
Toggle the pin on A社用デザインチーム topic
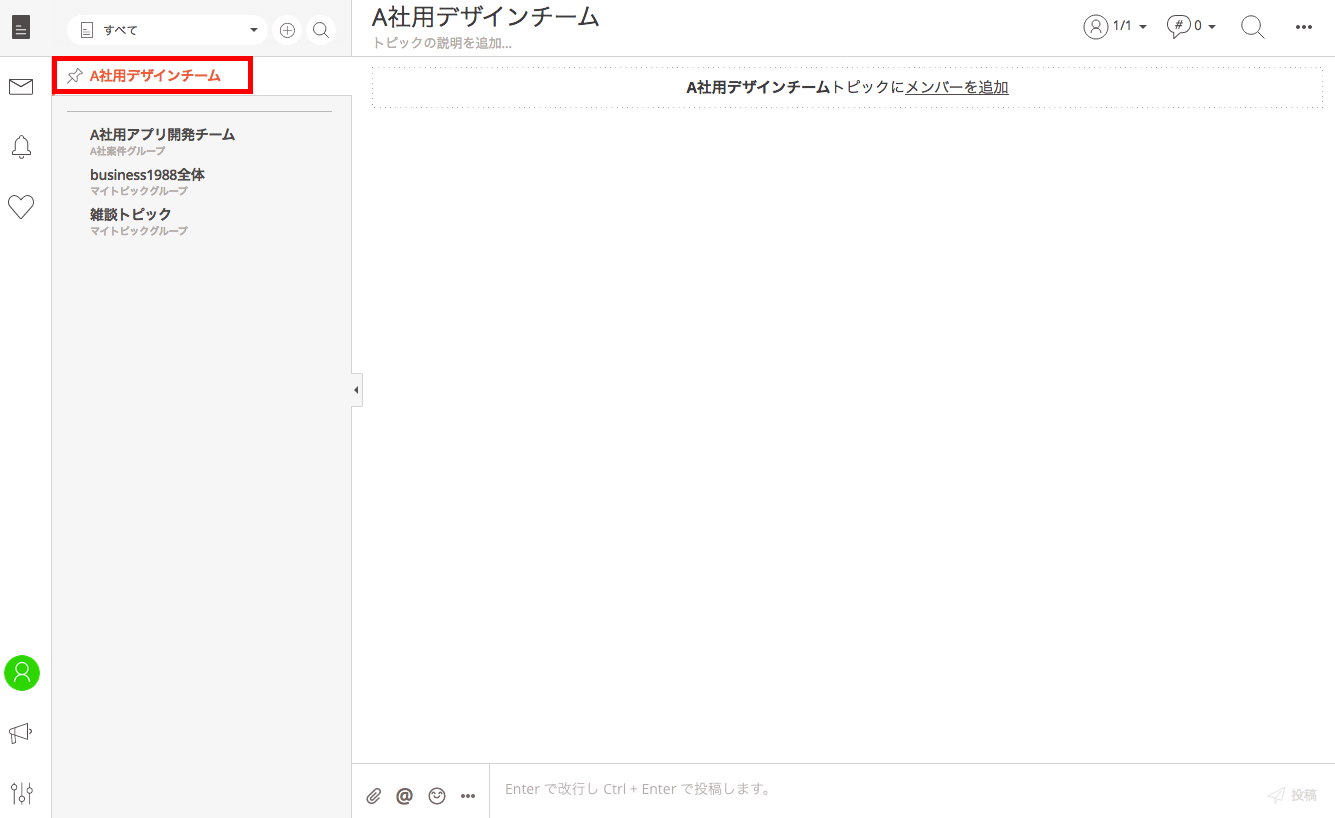point(74,76)
